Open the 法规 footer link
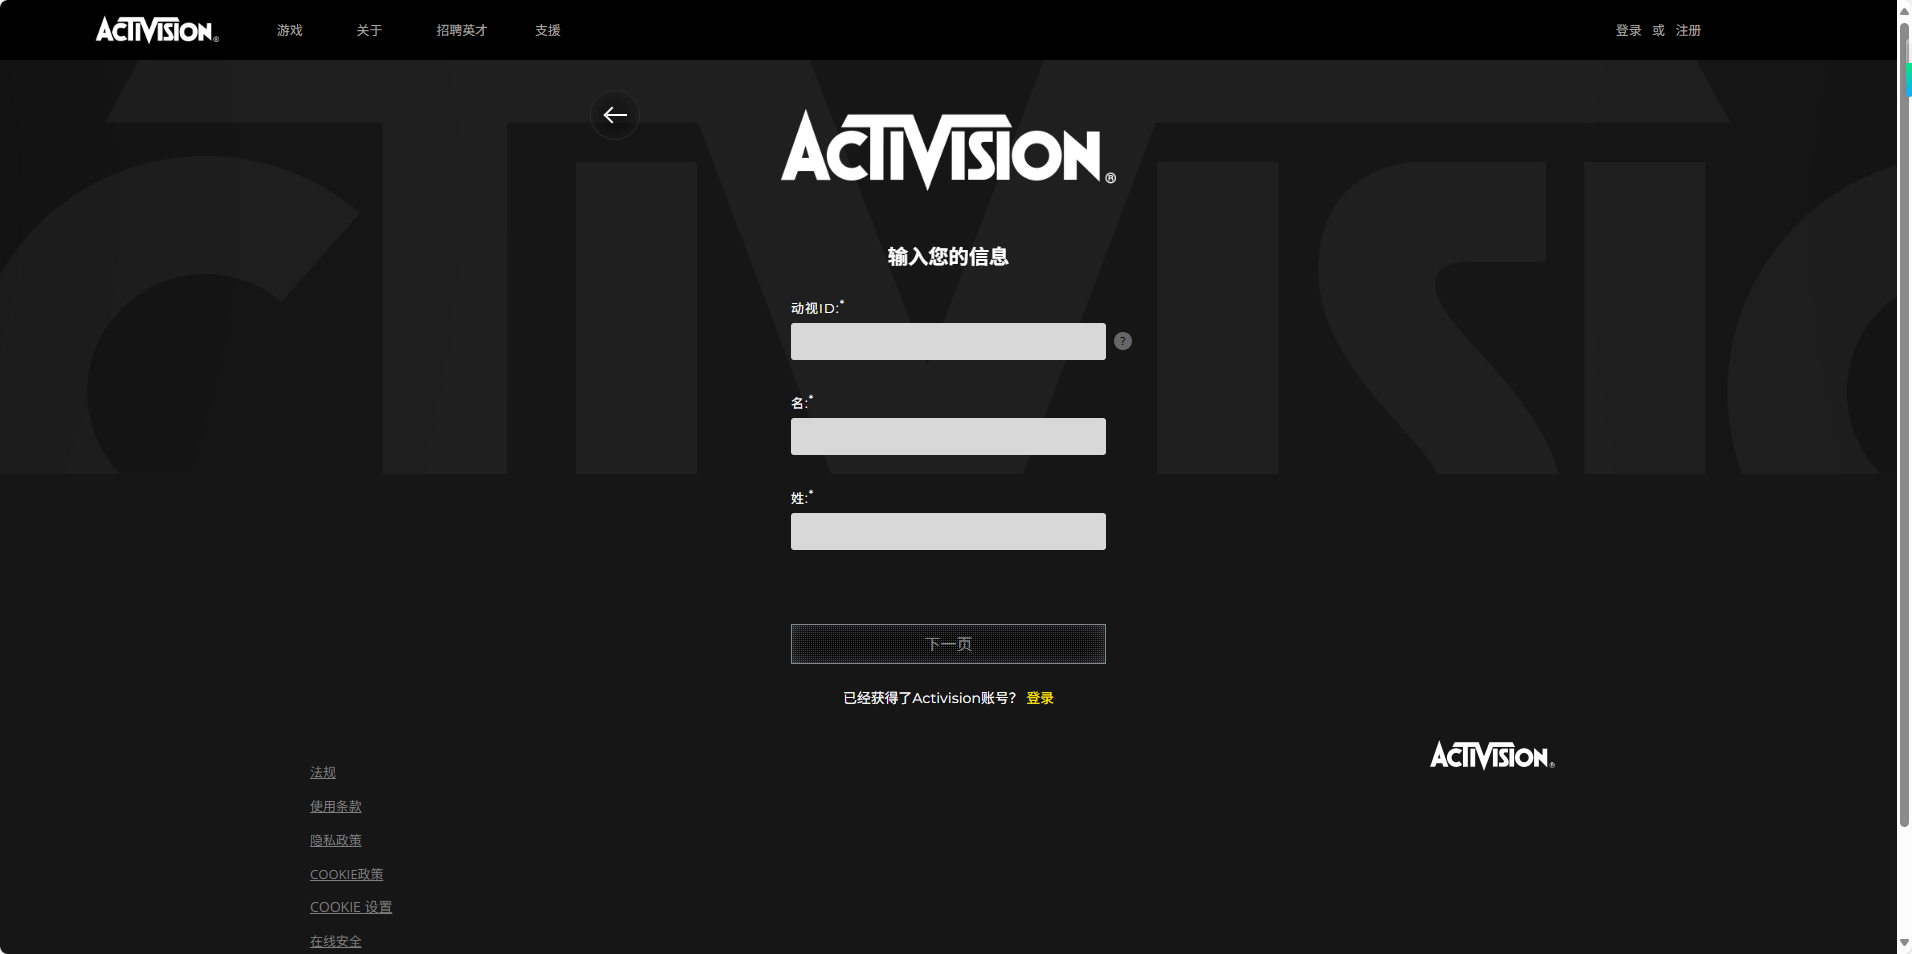 323,772
